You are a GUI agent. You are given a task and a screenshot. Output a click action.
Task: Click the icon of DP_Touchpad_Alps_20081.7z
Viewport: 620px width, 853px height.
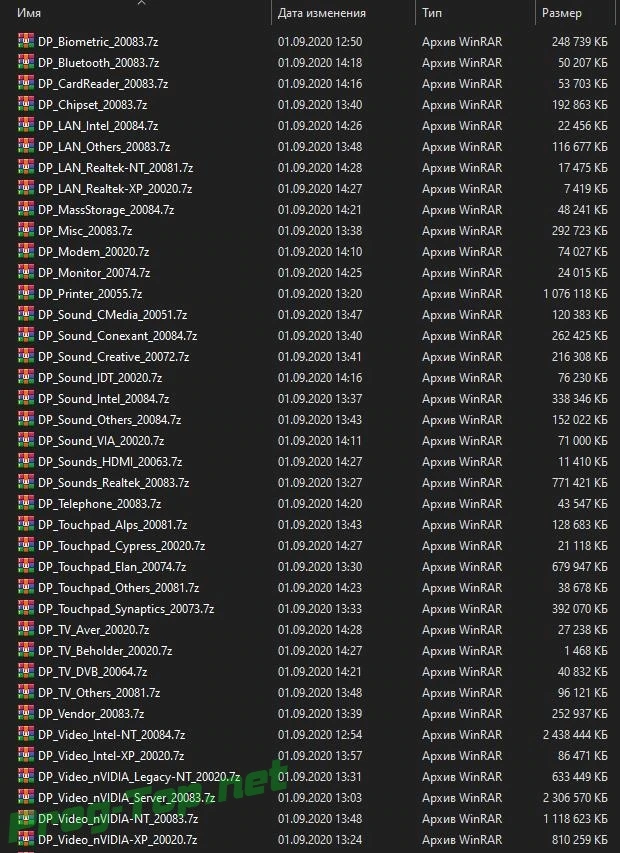coord(26,524)
